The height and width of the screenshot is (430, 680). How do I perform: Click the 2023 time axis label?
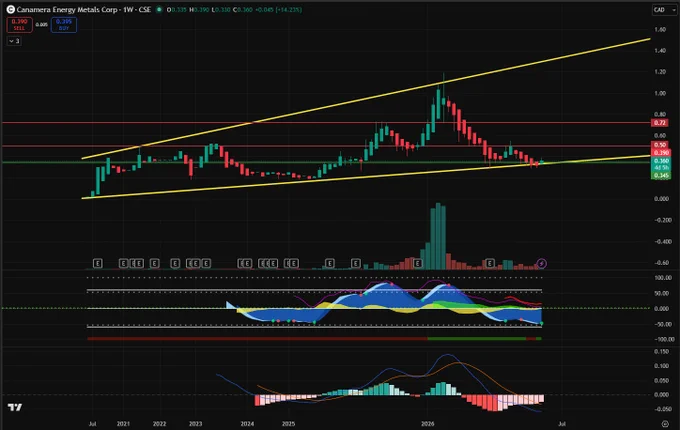(195, 423)
